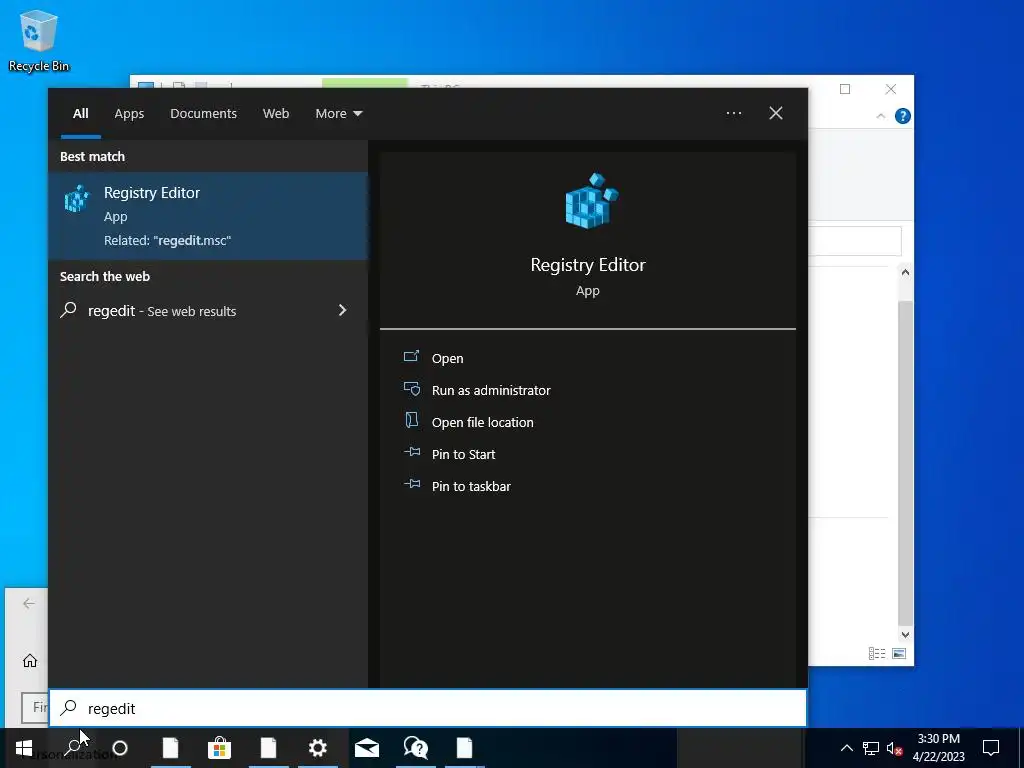Click the back arrow in Settings window

pos(29,603)
